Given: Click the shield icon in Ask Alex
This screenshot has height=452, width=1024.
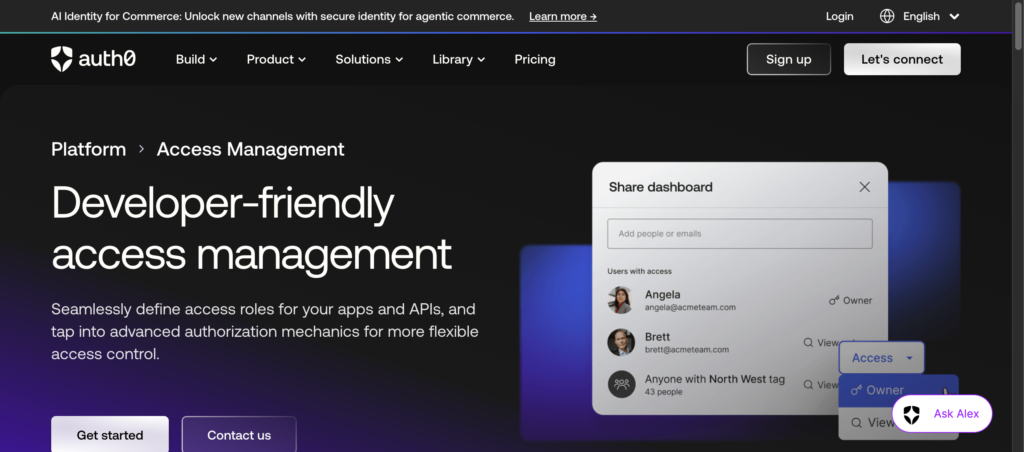Looking at the screenshot, I should pyautogui.click(x=912, y=413).
